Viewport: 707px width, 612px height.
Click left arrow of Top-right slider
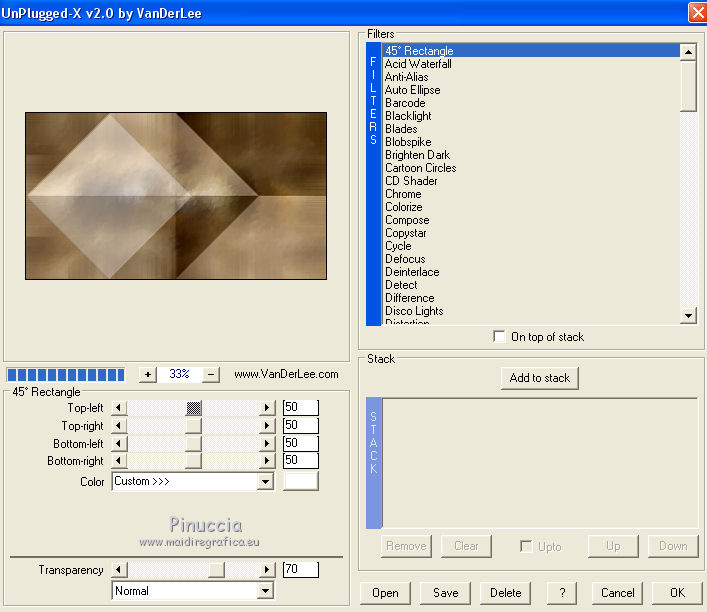click(119, 425)
